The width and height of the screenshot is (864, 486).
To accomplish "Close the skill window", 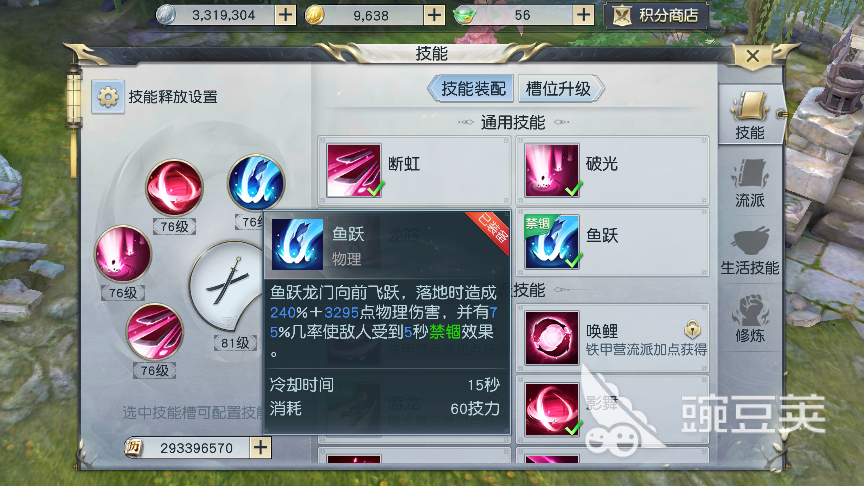I will (753, 56).
